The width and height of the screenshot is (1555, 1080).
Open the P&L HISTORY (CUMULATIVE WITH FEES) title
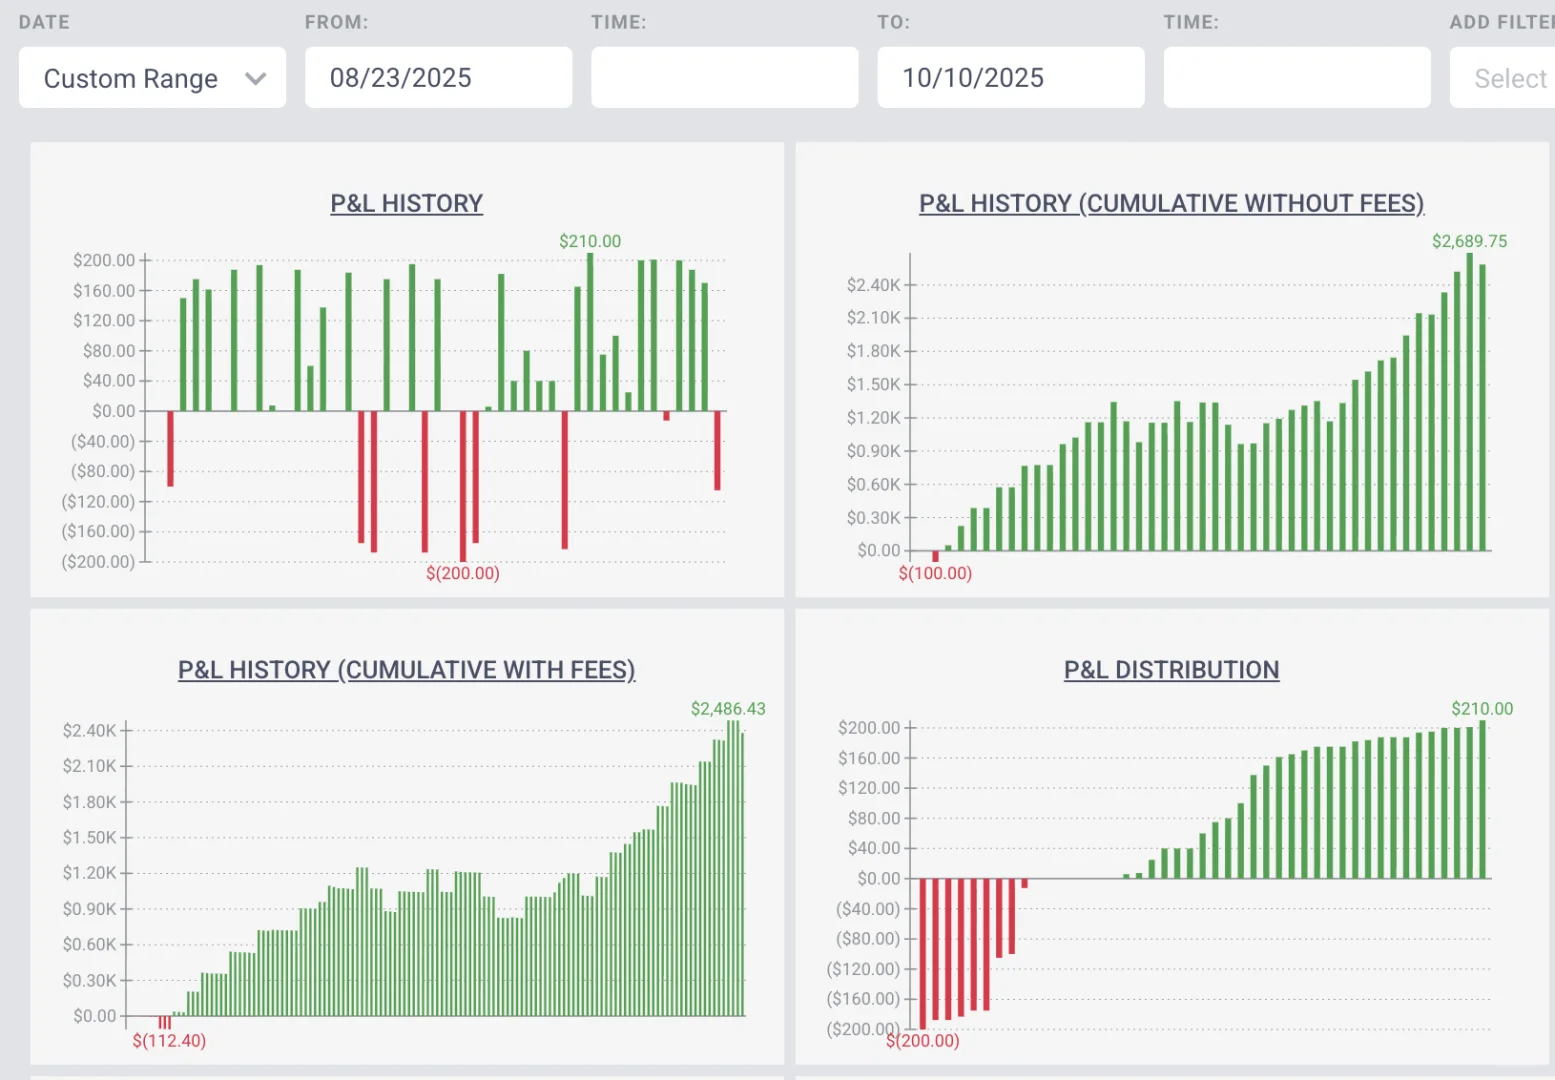click(407, 670)
